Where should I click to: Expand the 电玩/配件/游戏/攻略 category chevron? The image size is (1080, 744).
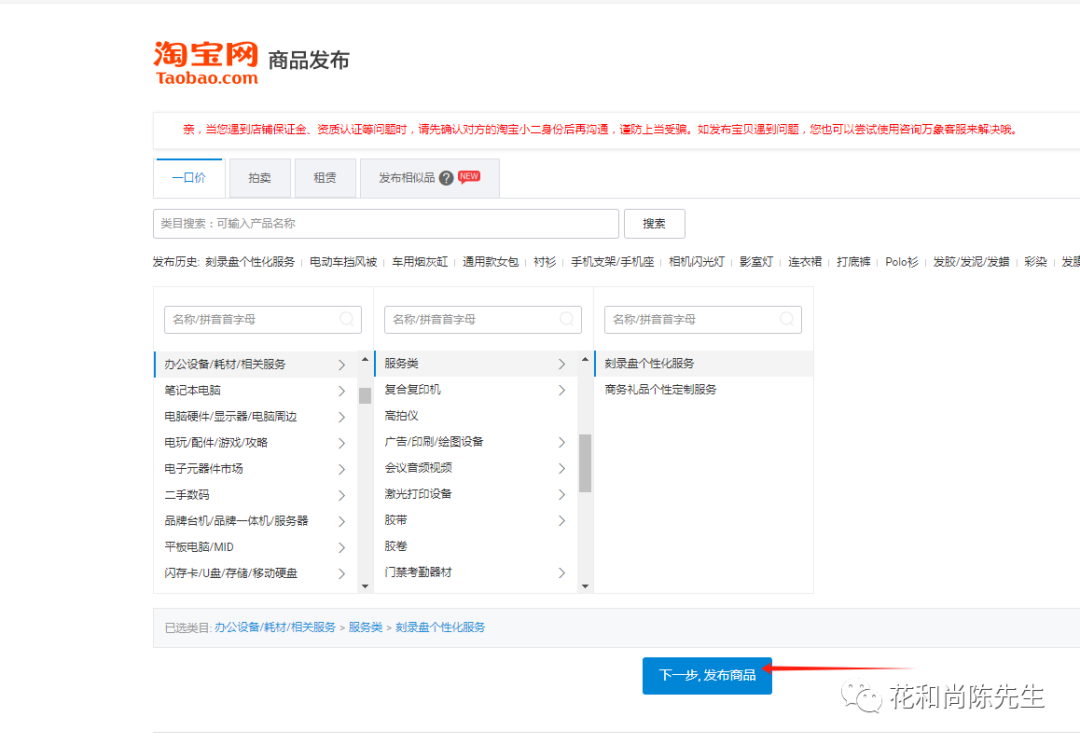point(341,442)
